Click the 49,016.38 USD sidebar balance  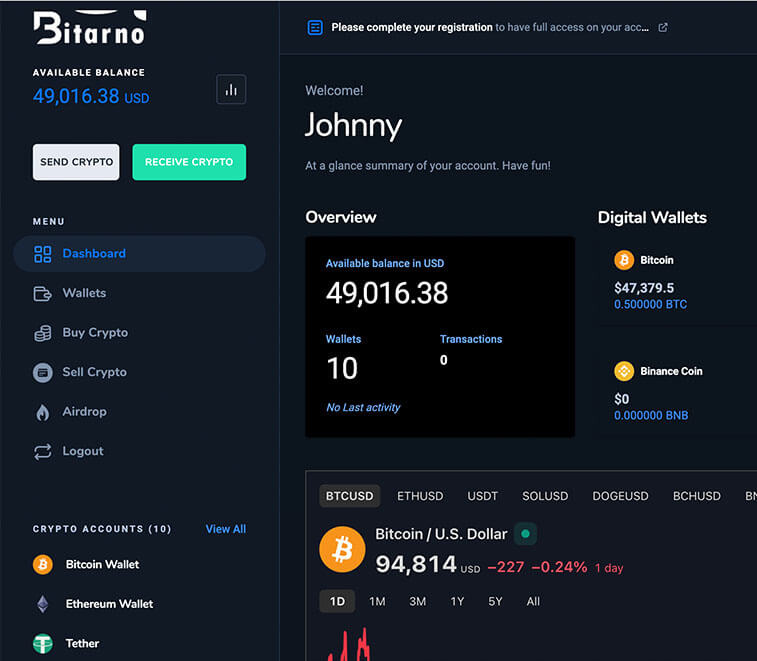[91, 97]
